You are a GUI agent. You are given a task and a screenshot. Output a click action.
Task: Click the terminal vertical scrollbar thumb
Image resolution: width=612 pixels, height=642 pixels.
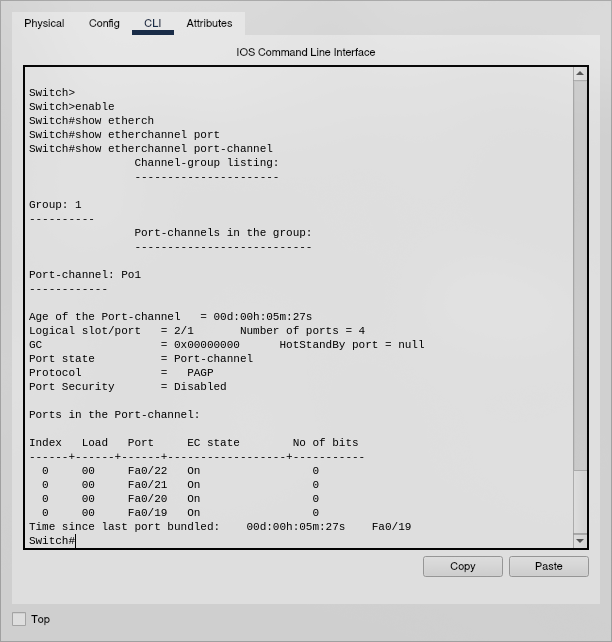coord(580,275)
